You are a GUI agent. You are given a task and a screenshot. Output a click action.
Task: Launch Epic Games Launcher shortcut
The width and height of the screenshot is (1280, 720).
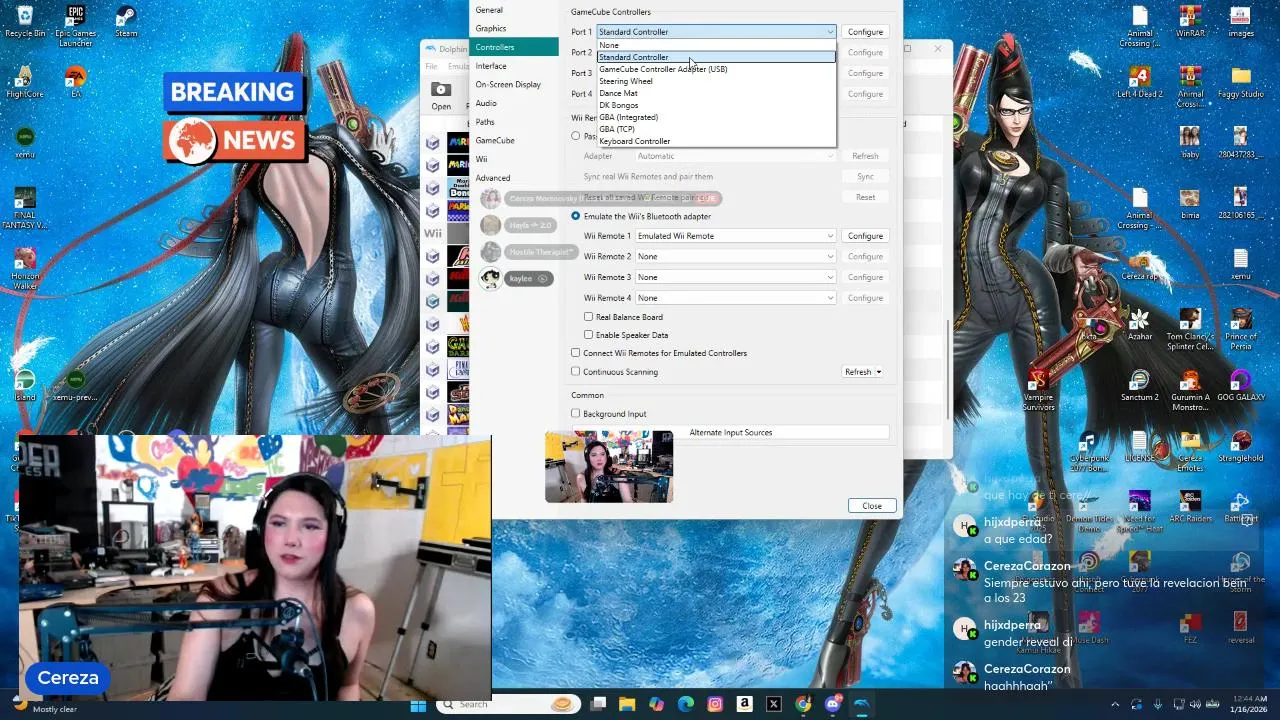point(75,26)
